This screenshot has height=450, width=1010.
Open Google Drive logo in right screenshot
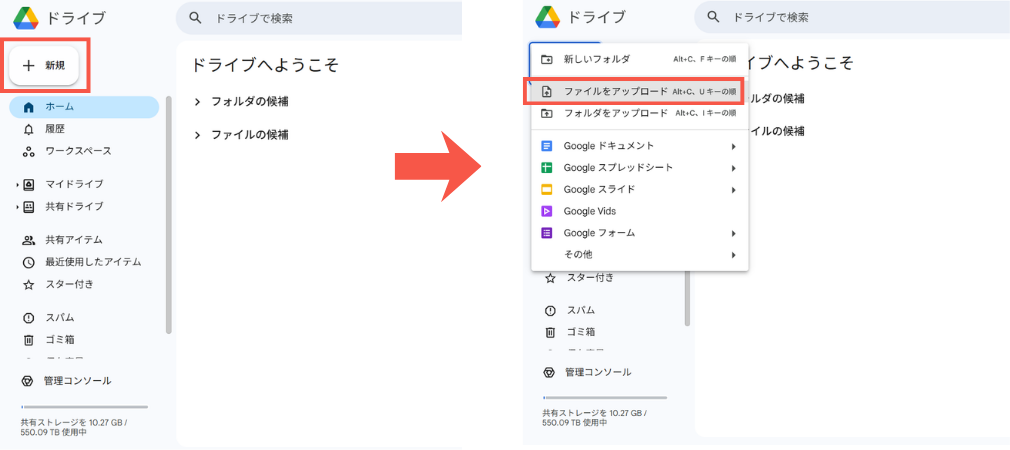click(547, 17)
